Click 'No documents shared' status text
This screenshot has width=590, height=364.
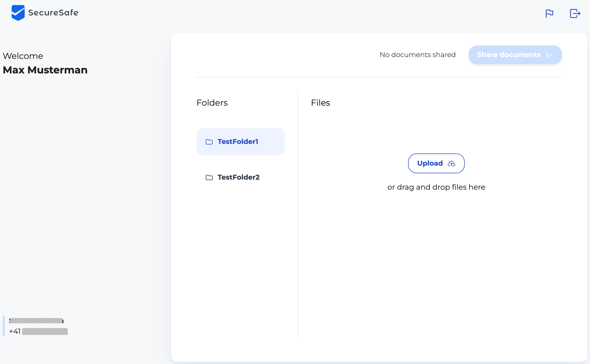coord(417,55)
